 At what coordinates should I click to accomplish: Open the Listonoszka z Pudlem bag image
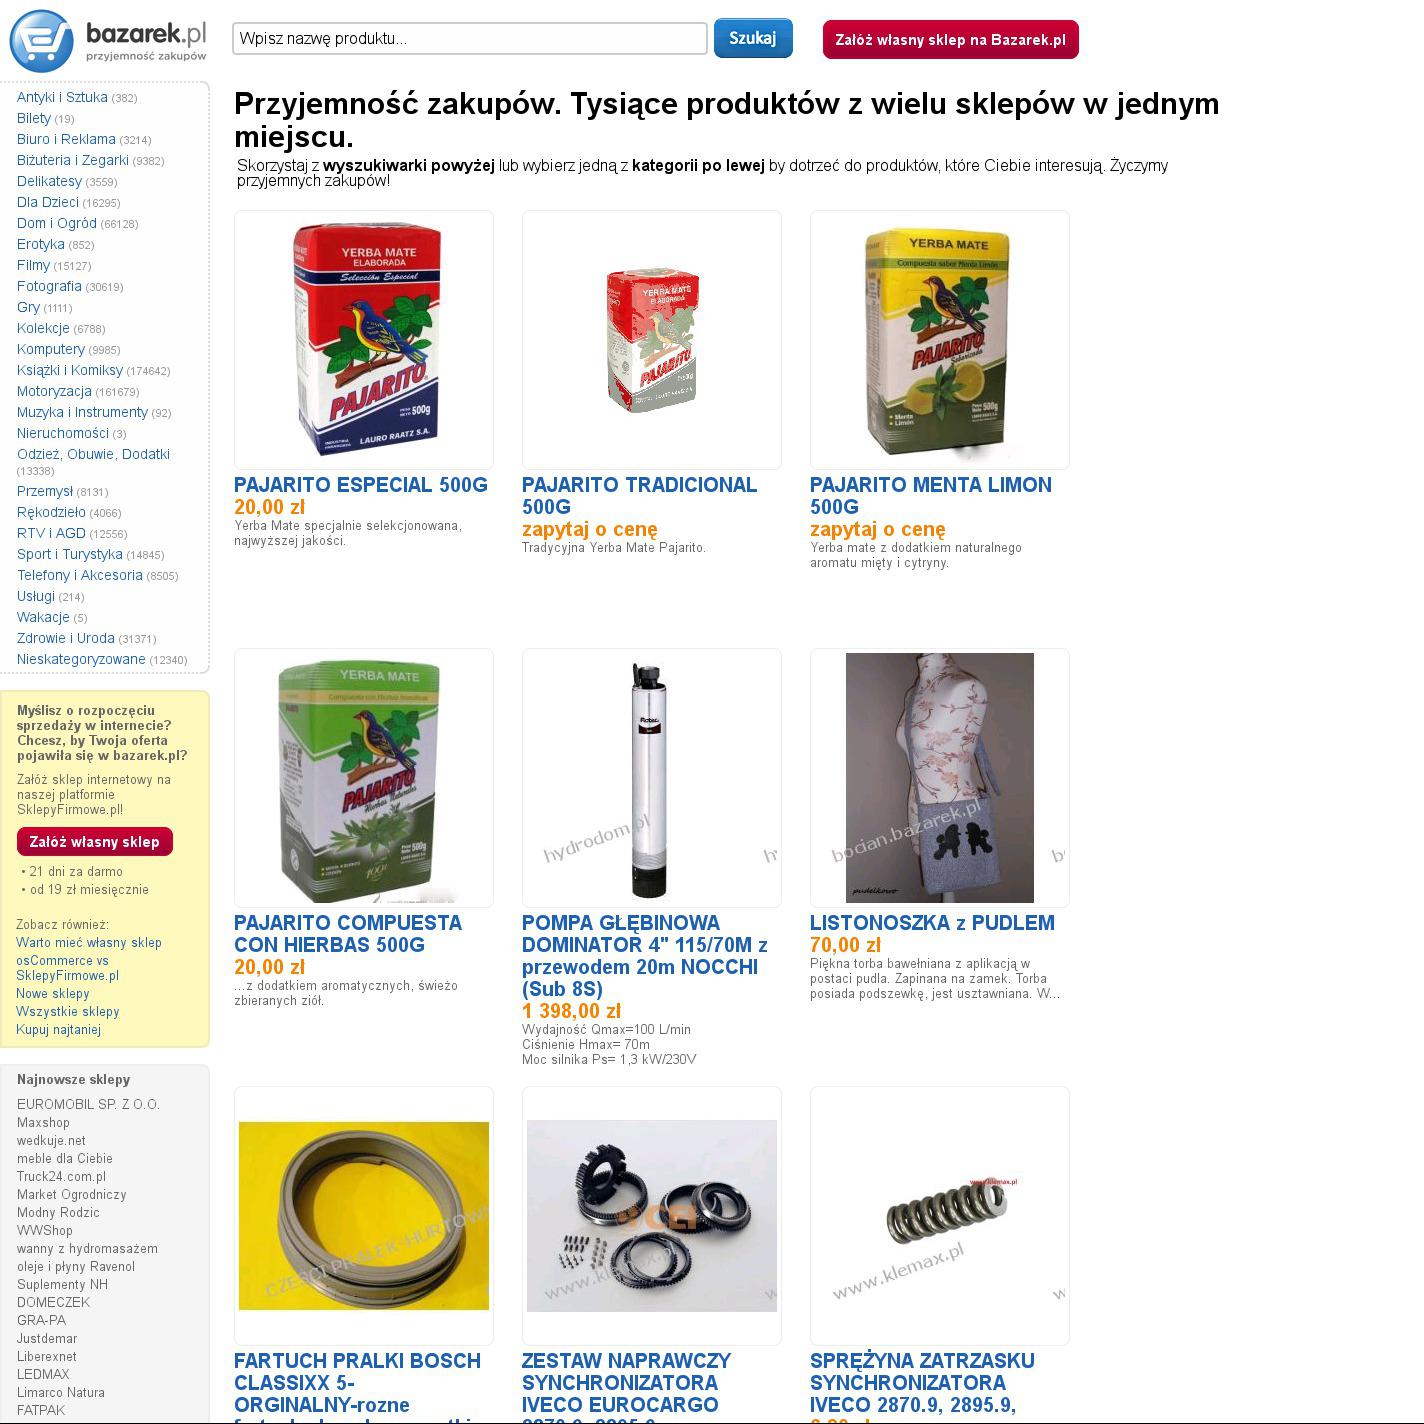940,778
